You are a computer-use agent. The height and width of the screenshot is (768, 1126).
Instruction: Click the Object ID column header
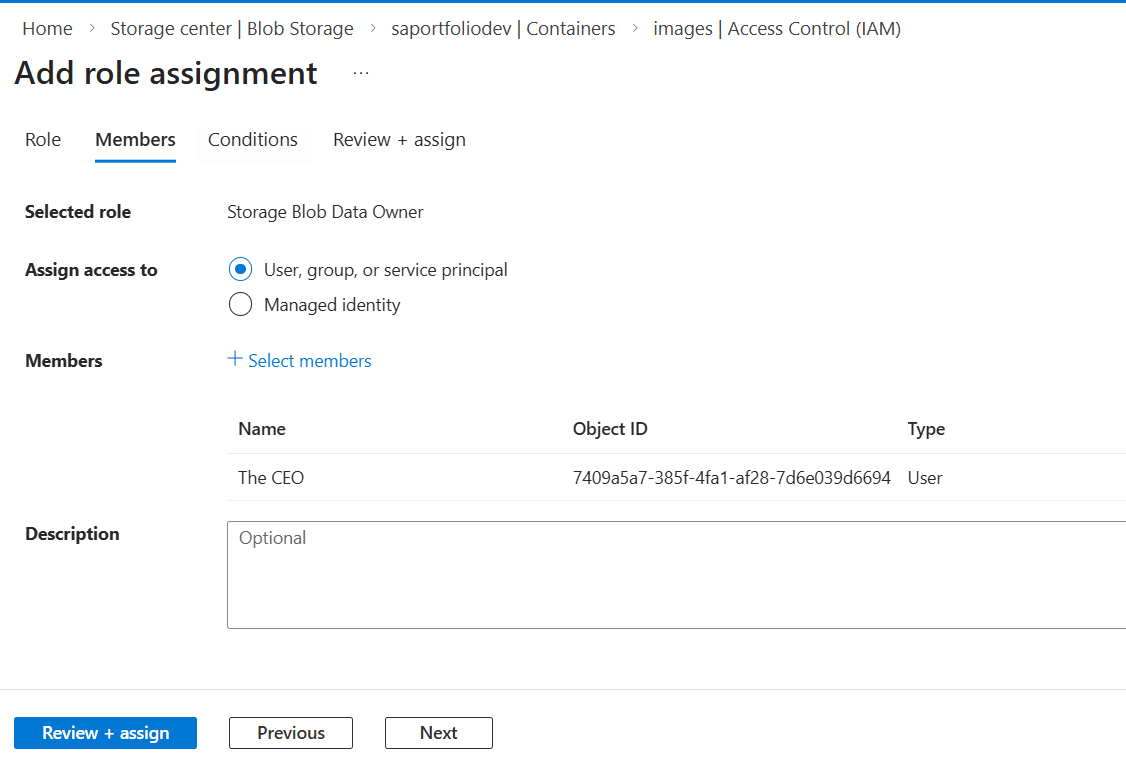pyautogui.click(x=610, y=429)
